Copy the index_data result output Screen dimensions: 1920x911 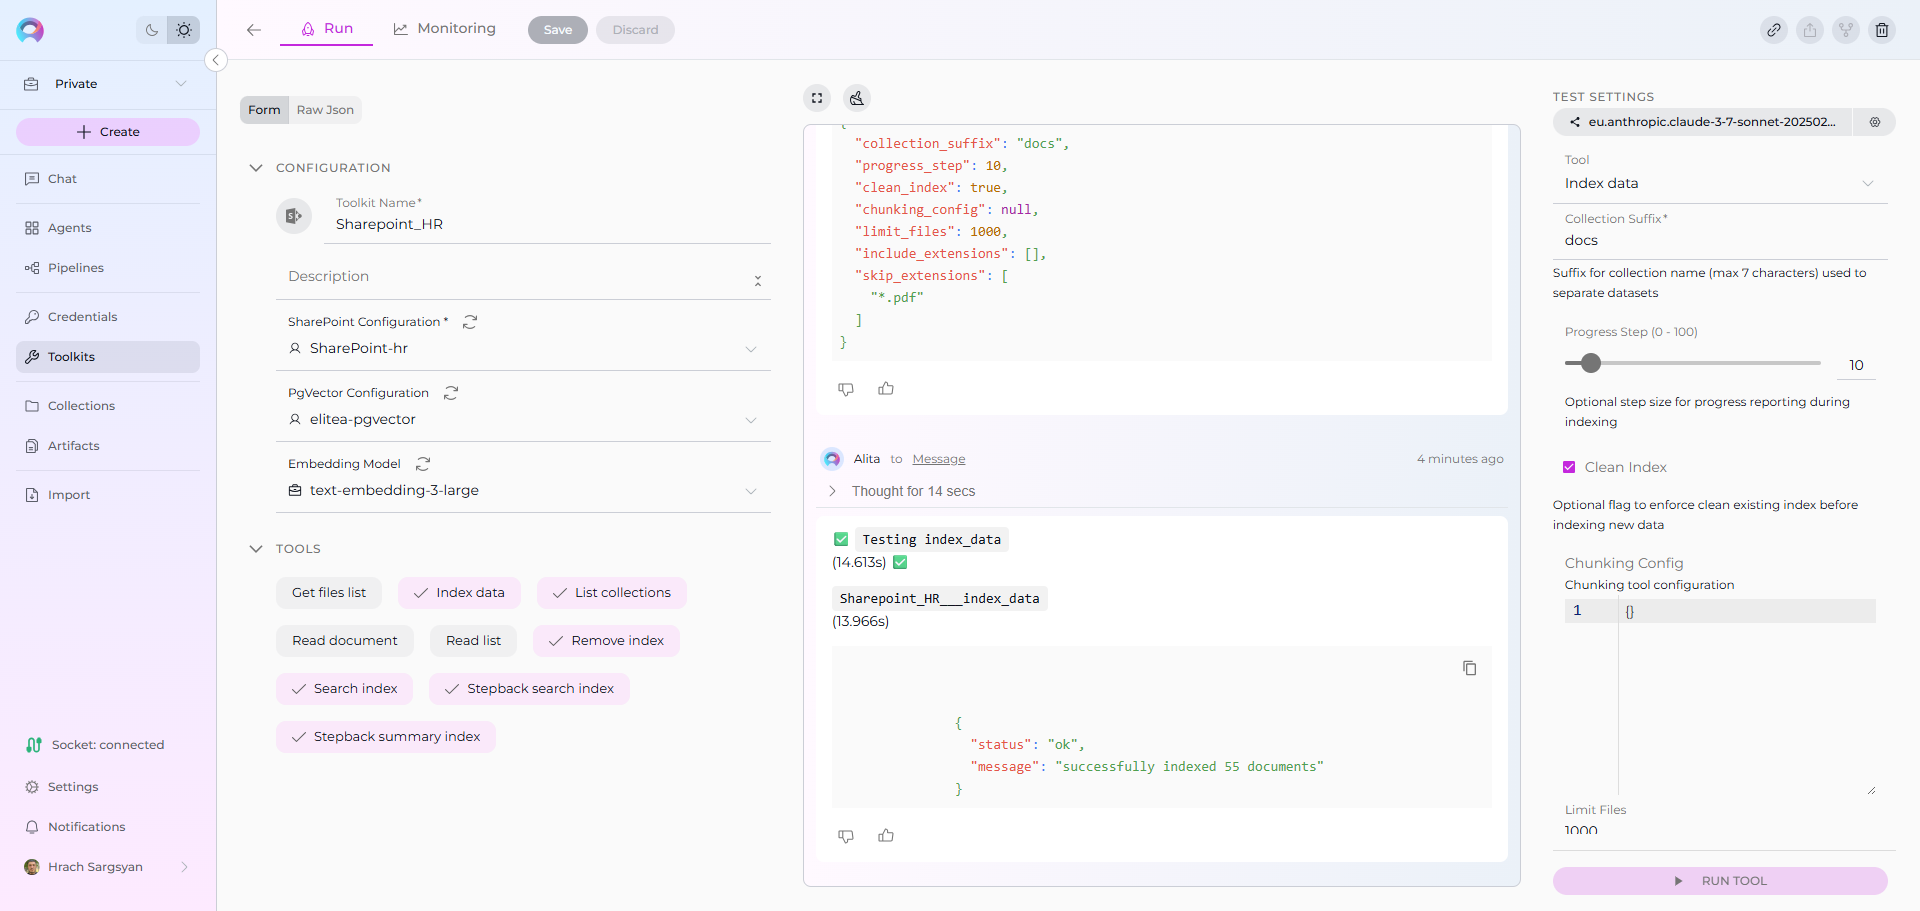coord(1469,668)
